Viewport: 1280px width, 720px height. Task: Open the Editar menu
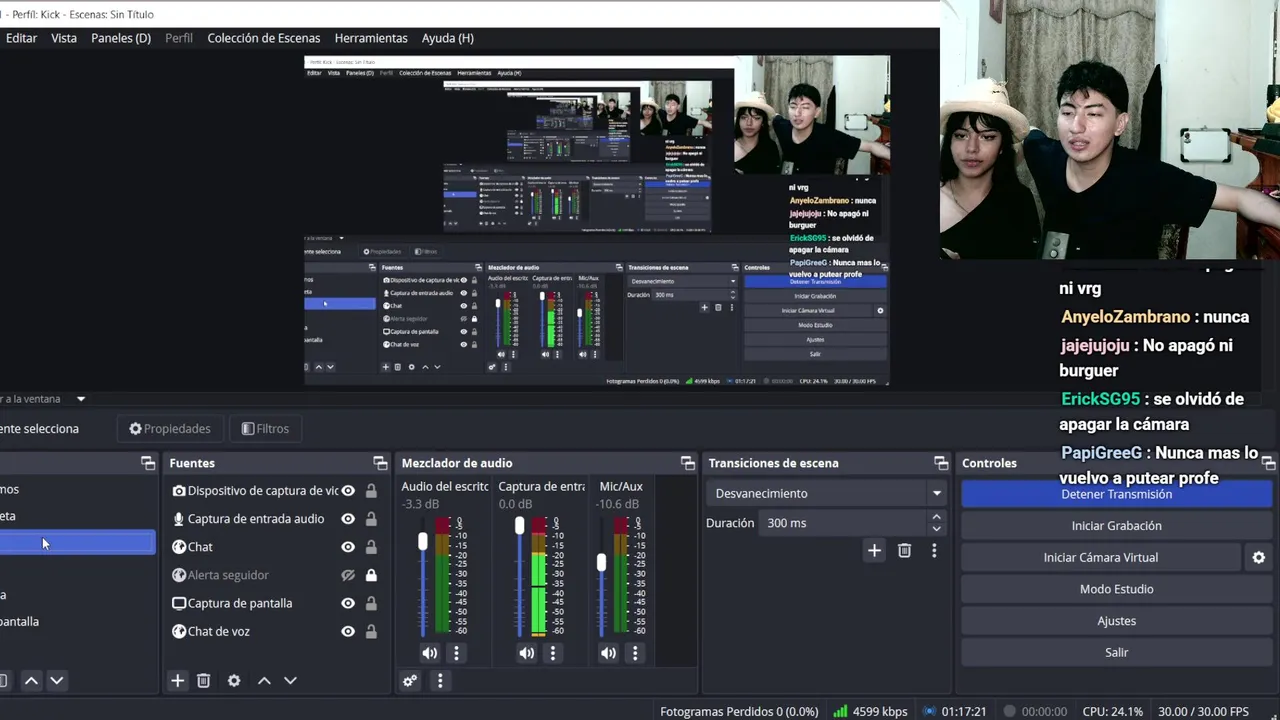pyautogui.click(x=21, y=38)
